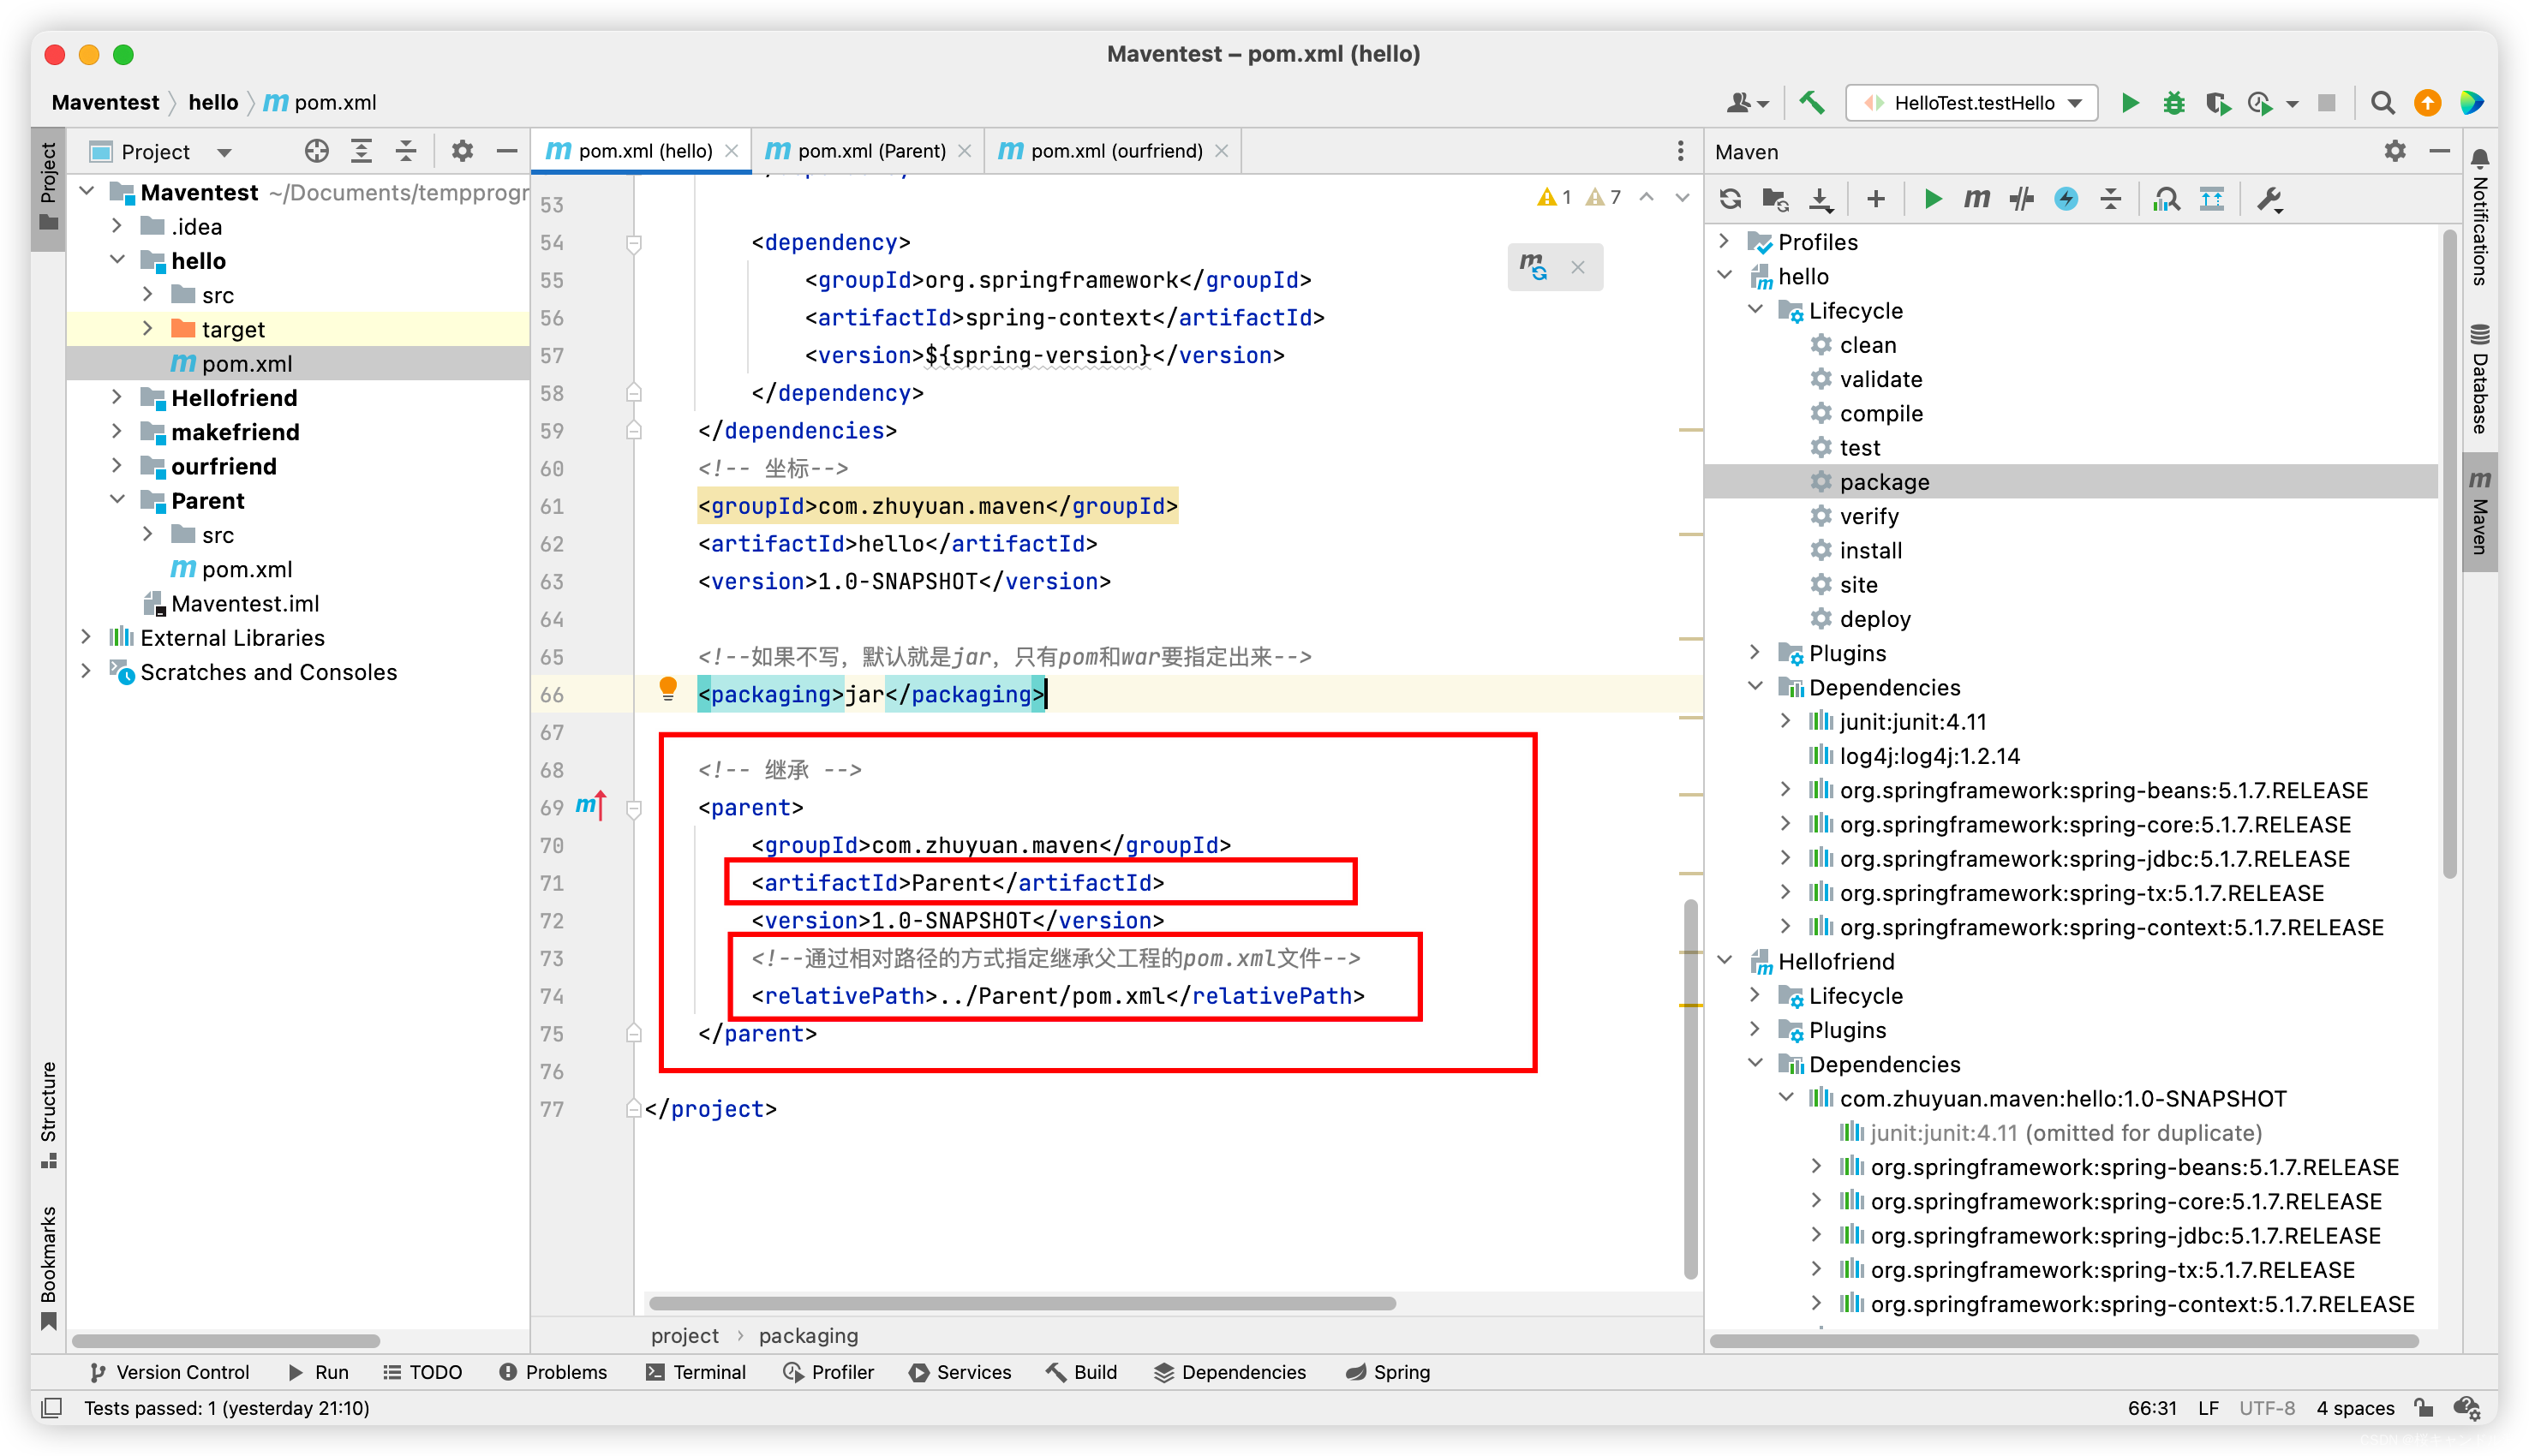Click line separator LF in status bar
This screenshot has height=1456, width=2529.
coord(2208,1407)
